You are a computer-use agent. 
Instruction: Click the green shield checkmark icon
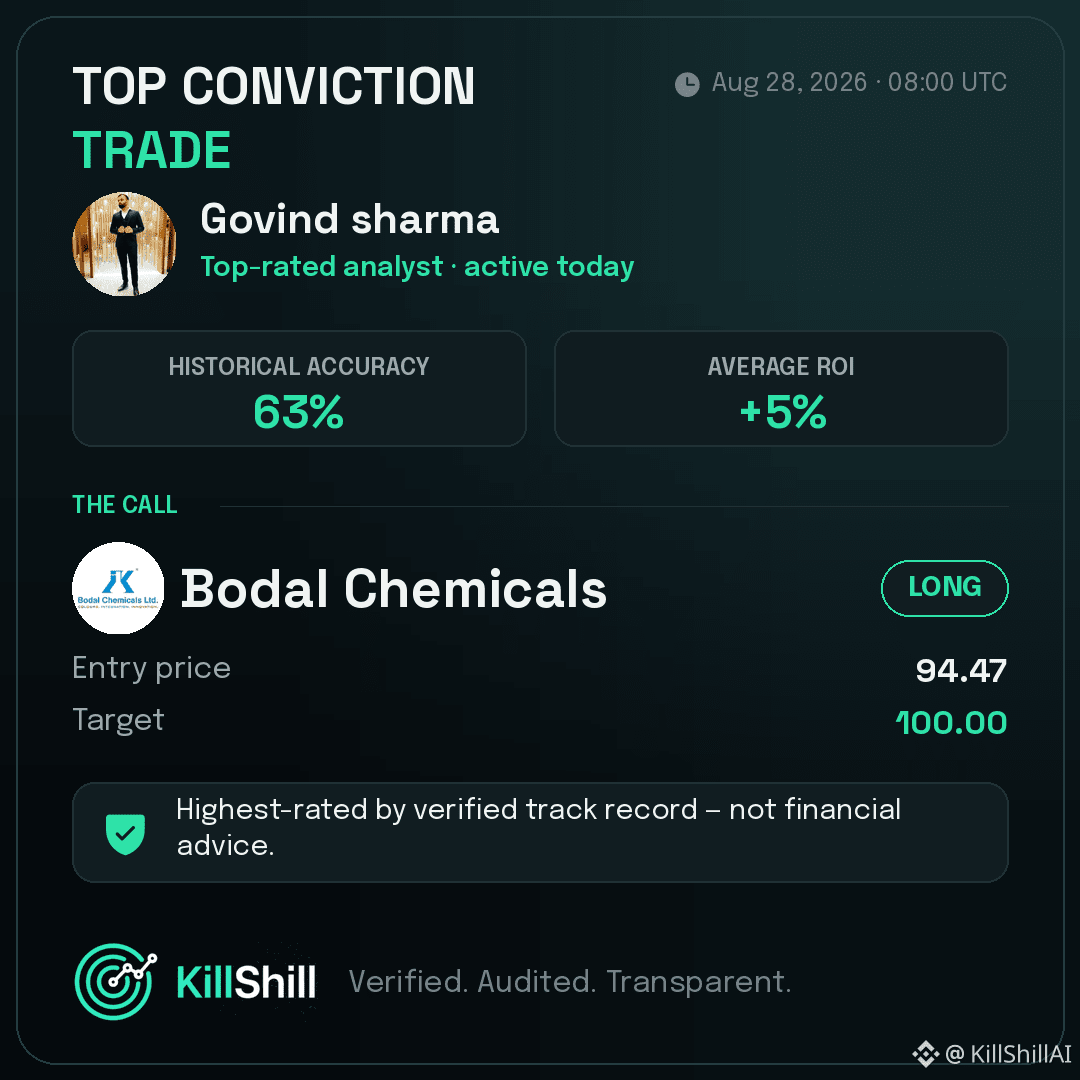[125, 833]
